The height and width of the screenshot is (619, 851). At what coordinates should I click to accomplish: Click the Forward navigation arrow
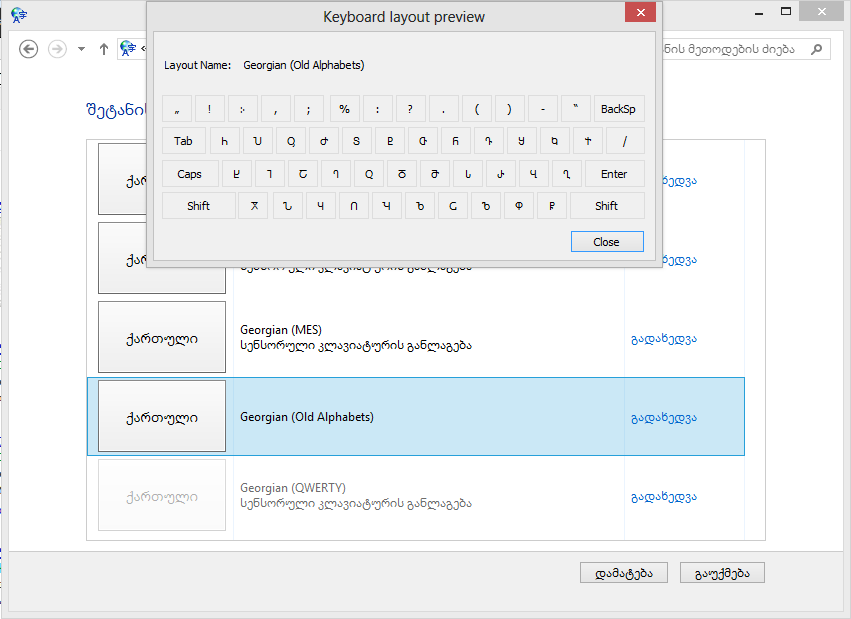(x=58, y=49)
